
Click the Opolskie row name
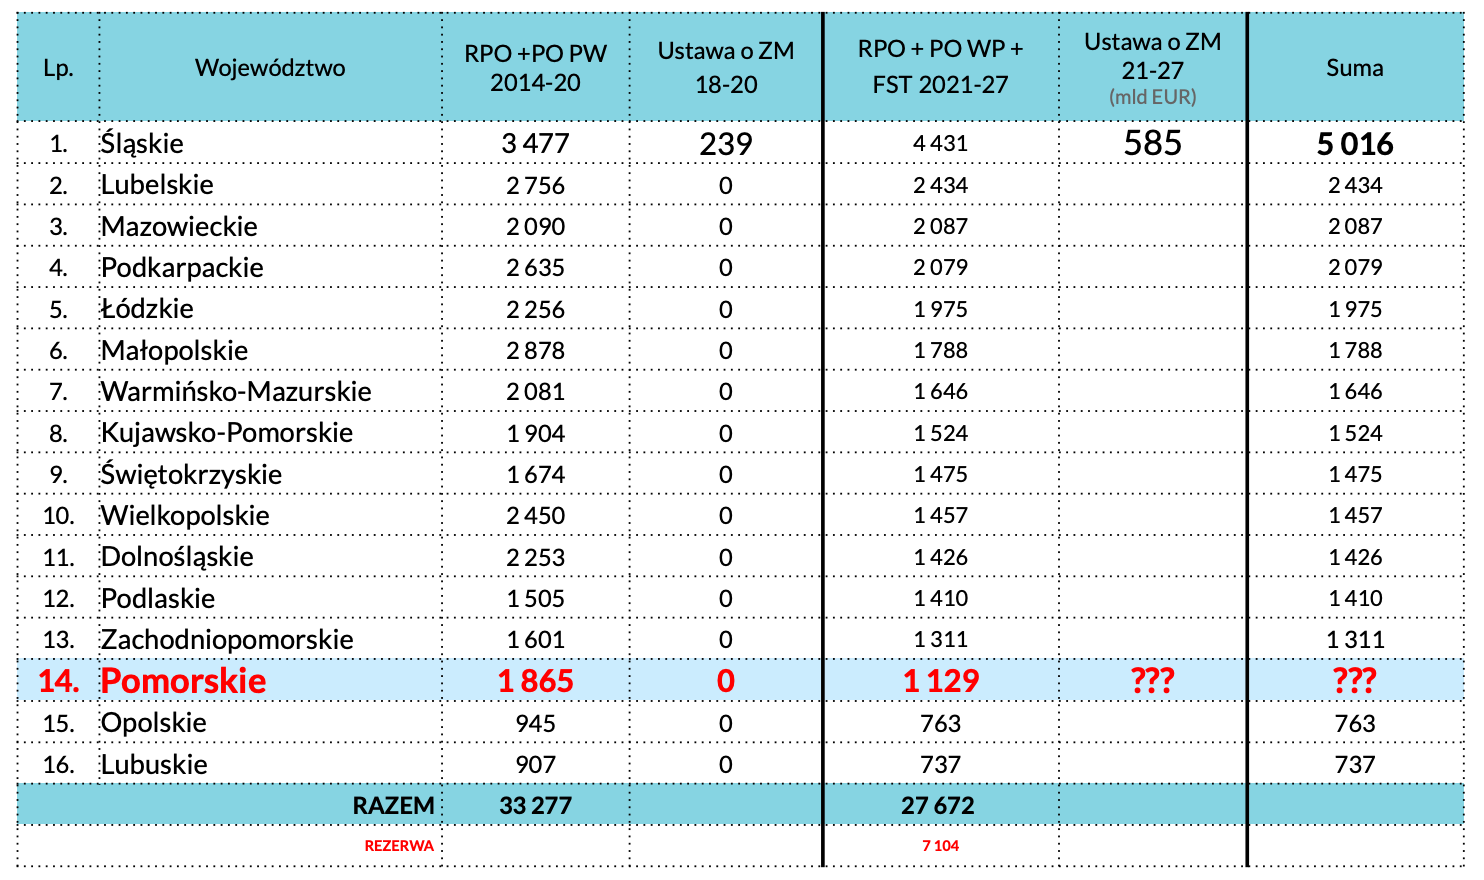pos(153,723)
